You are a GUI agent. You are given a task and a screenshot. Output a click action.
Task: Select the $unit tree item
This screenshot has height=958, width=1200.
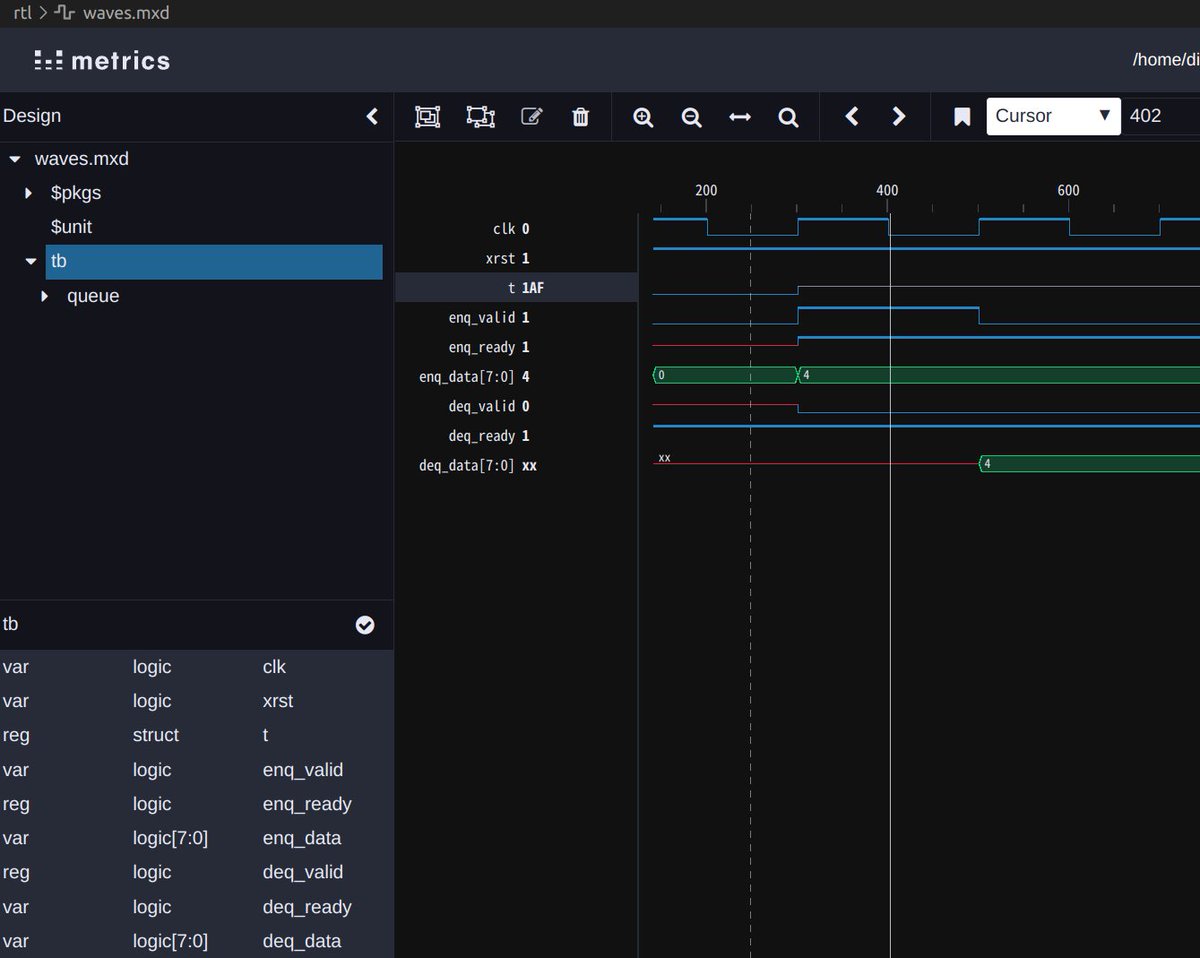[x=71, y=227]
